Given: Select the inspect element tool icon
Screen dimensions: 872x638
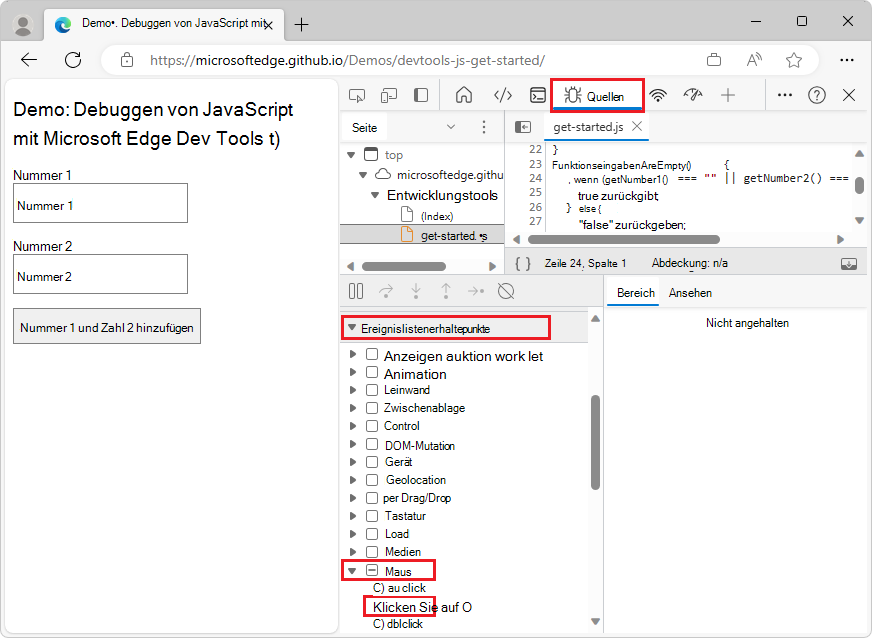Looking at the screenshot, I should [357, 94].
